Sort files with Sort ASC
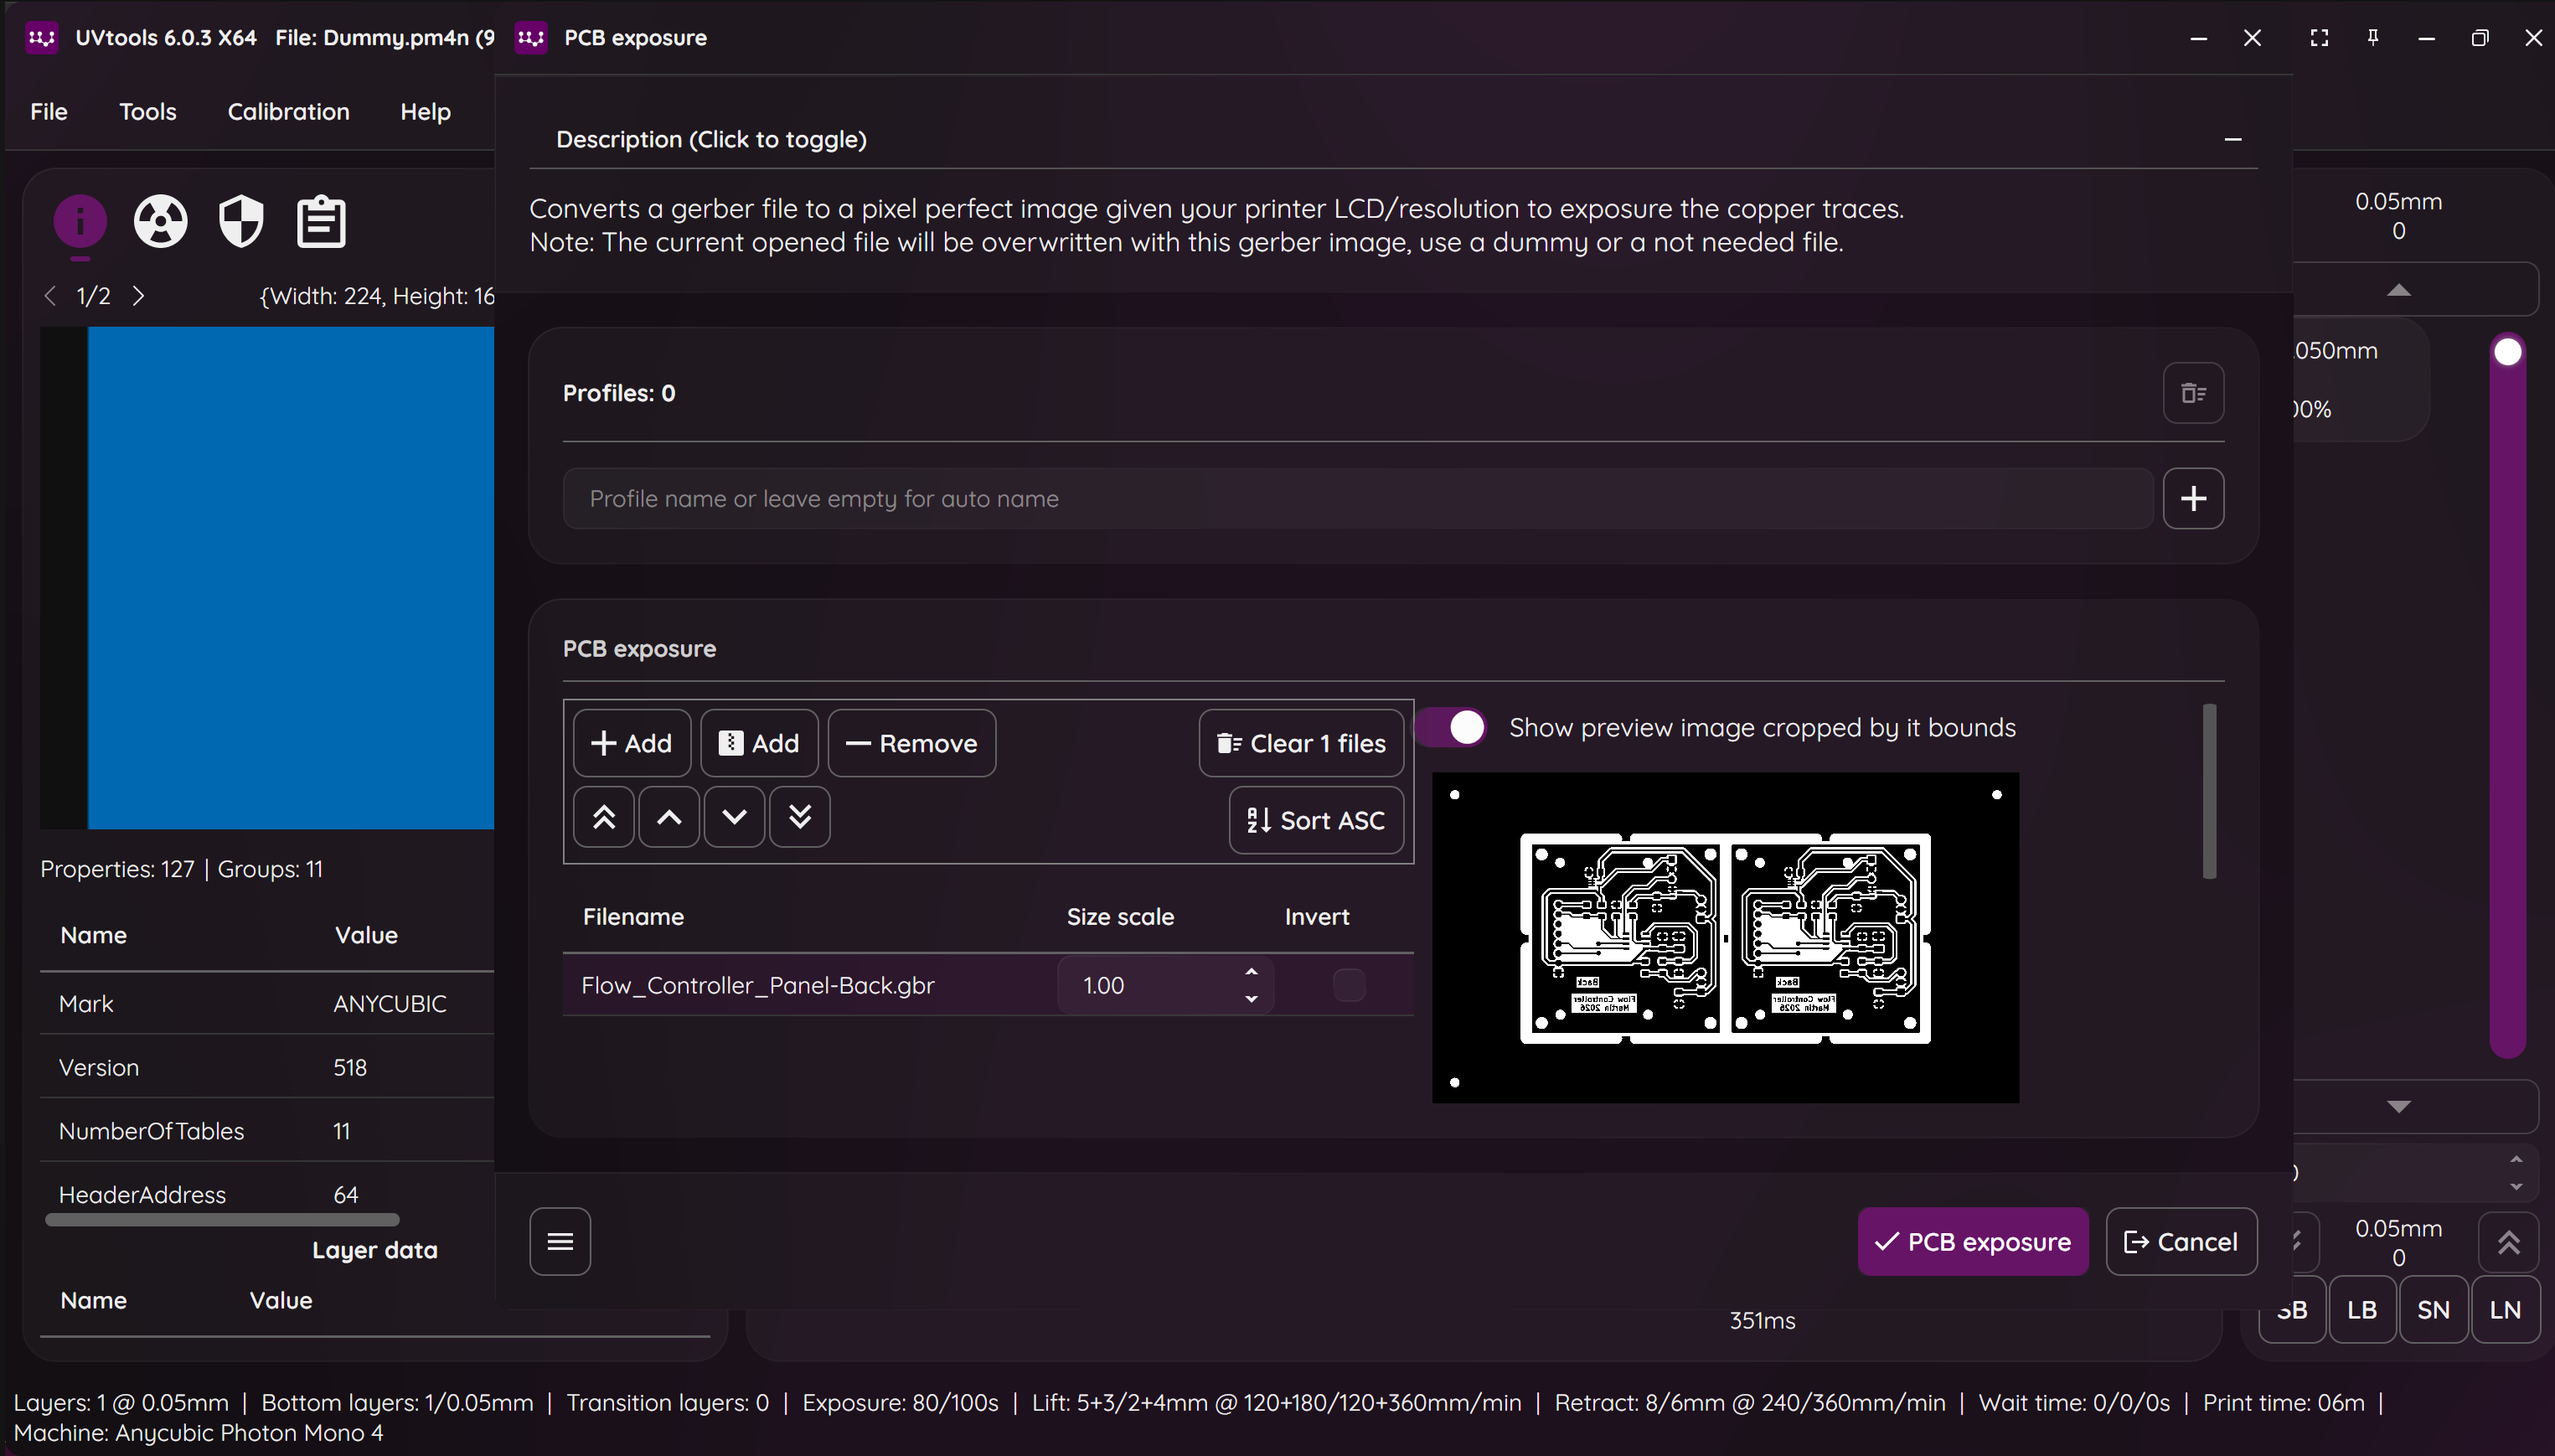2555x1456 pixels. [1316, 820]
